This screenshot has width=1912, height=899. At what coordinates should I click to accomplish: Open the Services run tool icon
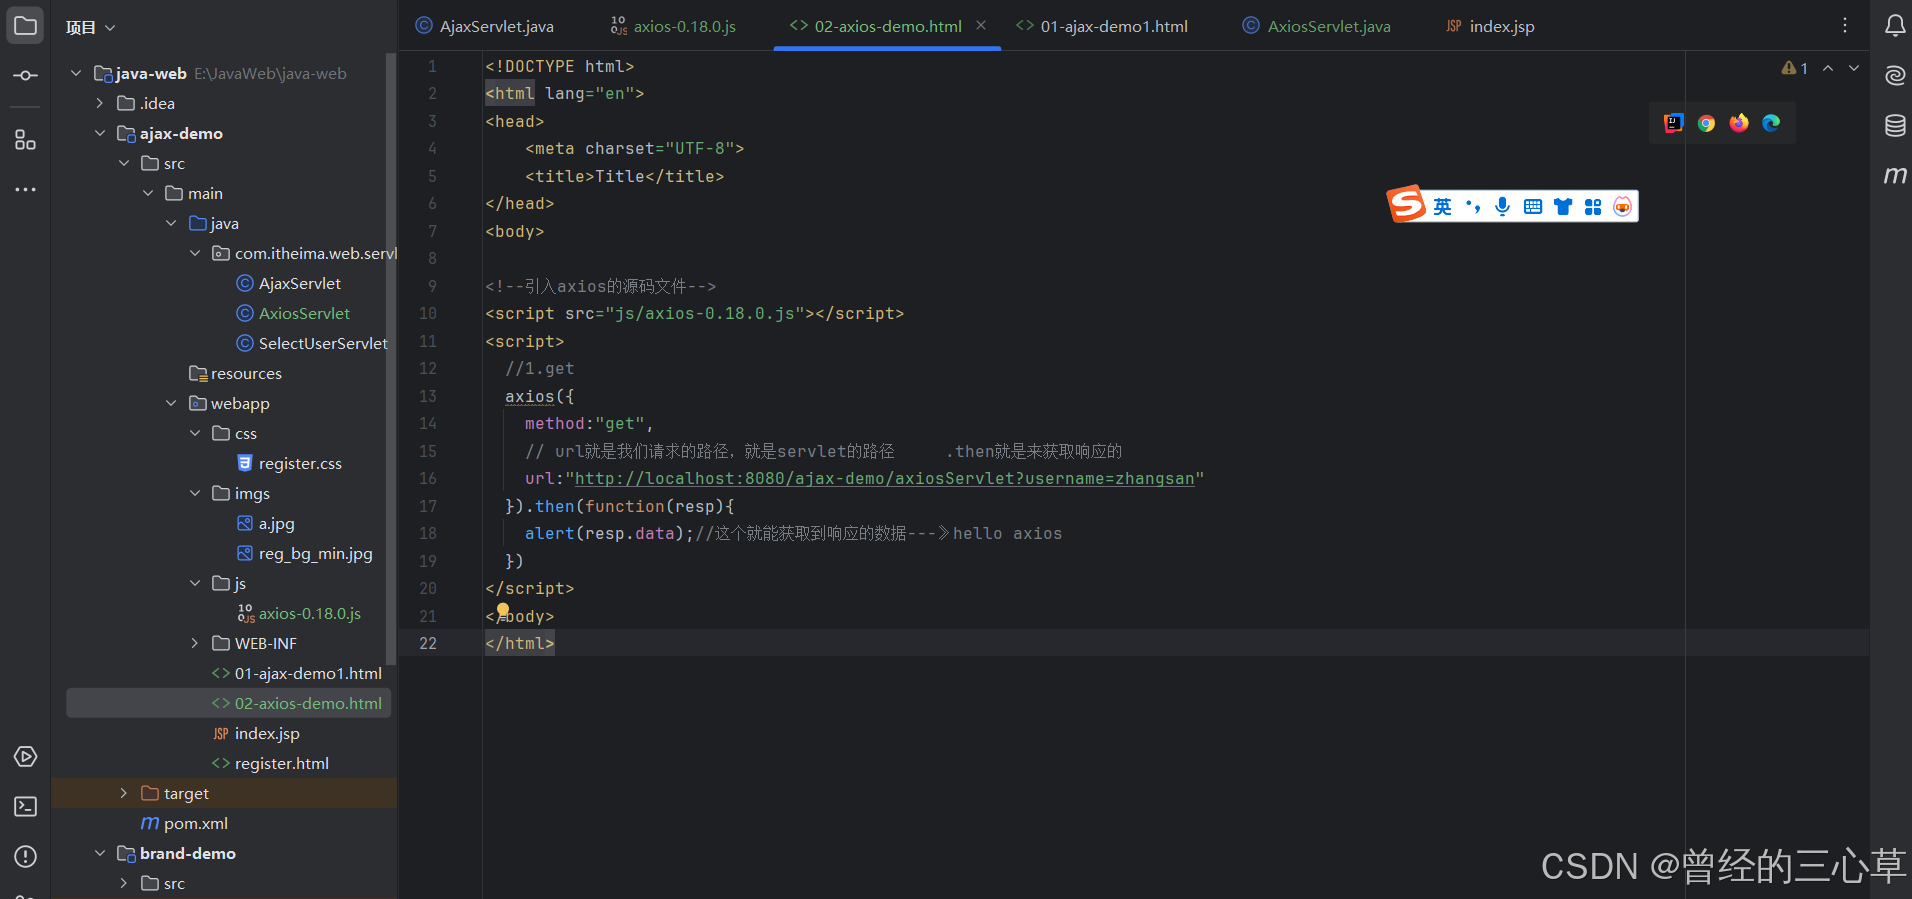26,757
